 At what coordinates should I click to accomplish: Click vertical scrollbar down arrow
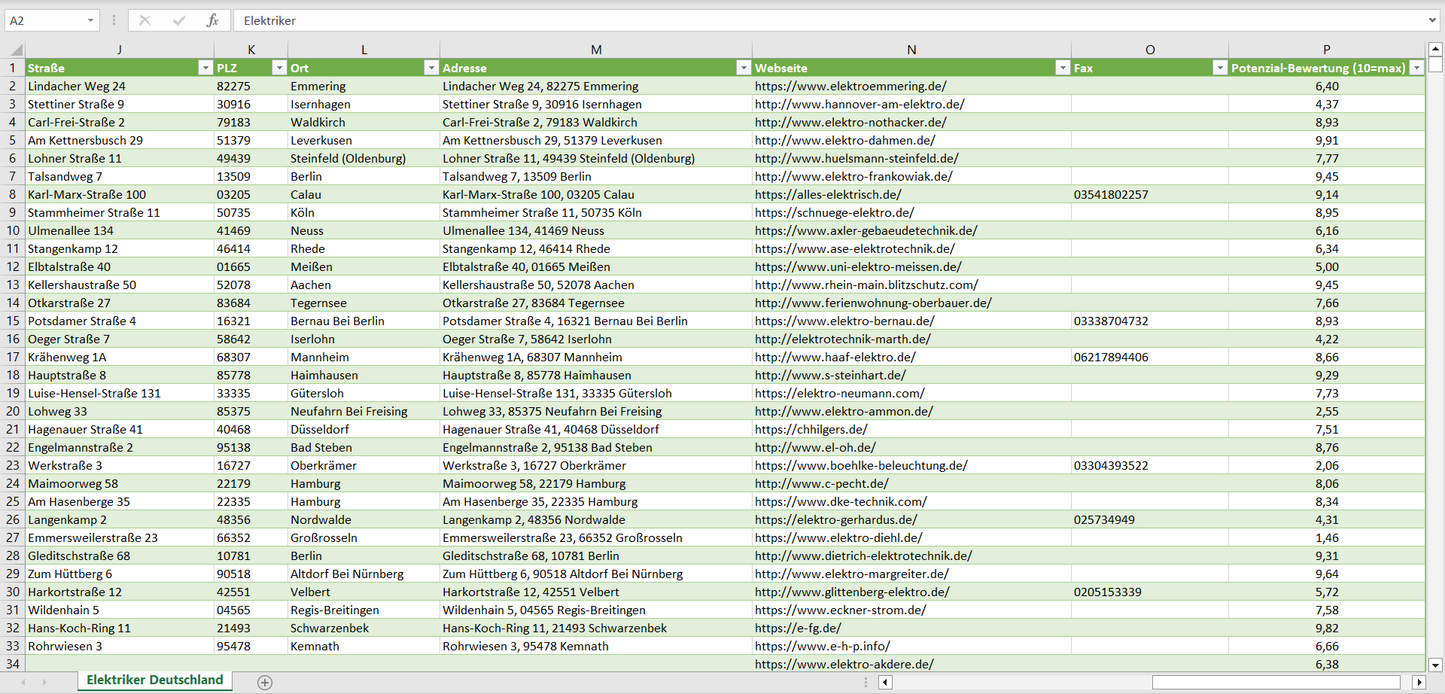point(1436,664)
